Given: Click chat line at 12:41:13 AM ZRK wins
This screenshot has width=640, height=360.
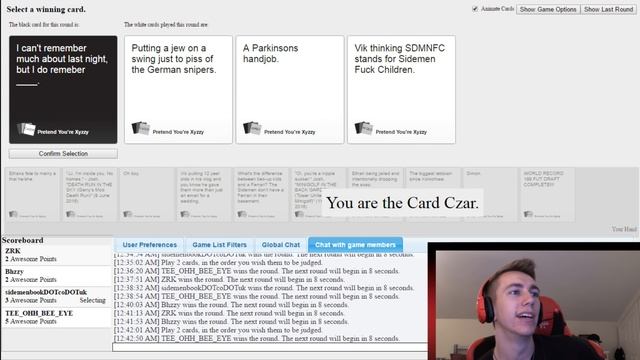Looking at the screenshot, I should (229, 313).
